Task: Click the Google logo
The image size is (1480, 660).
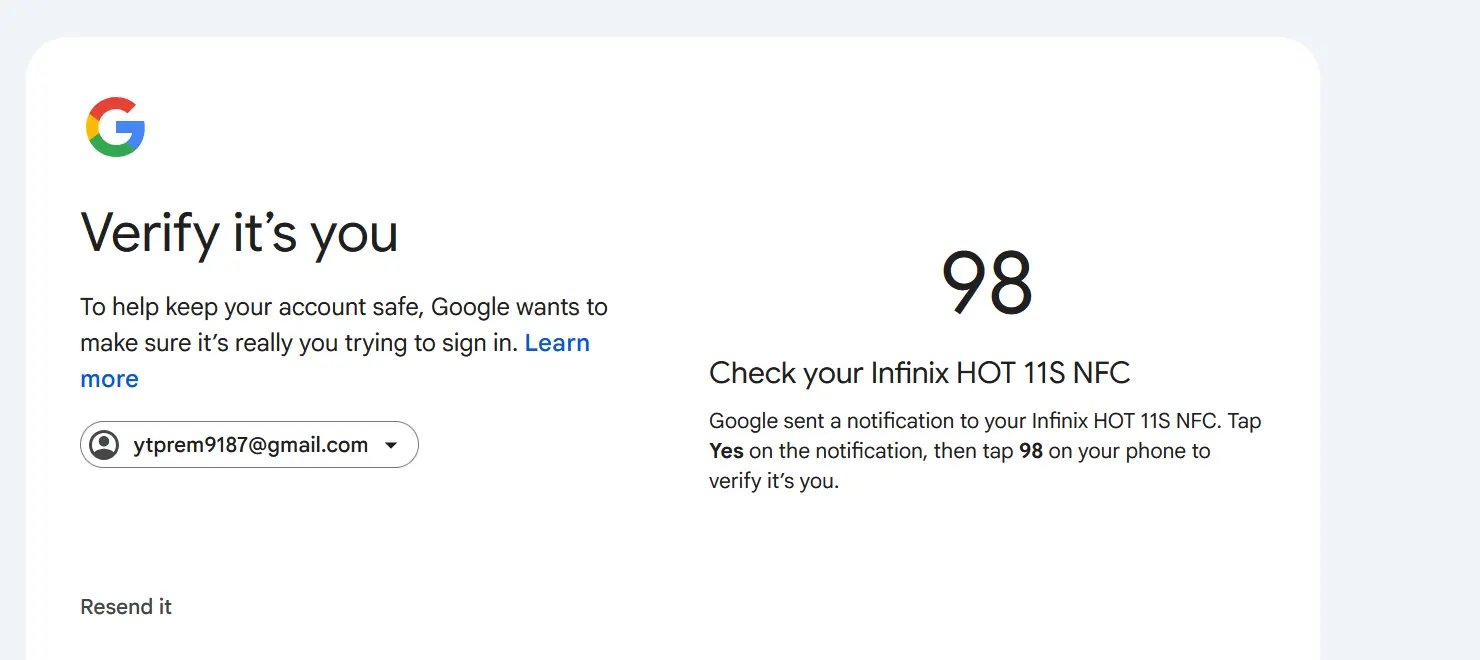Action: pyautogui.click(x=116, y=127)
